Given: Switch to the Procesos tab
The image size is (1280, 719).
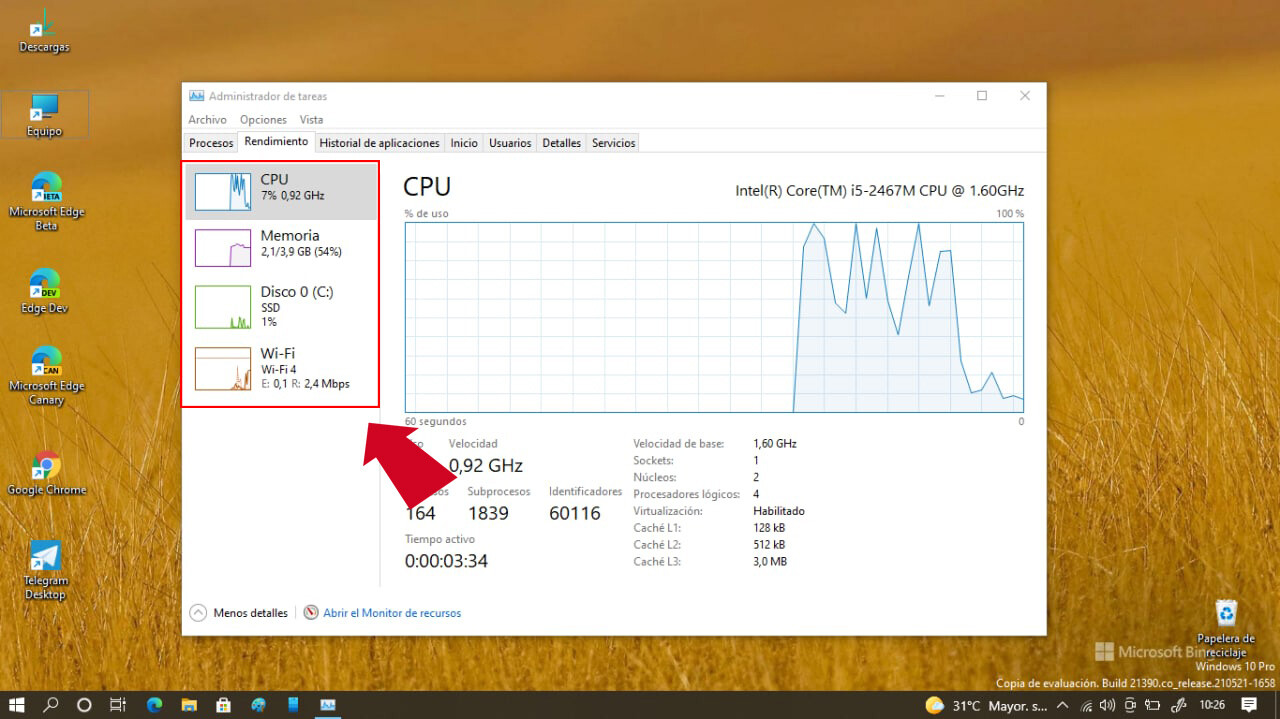Looking at the screenshot, I should pos(210,142).
